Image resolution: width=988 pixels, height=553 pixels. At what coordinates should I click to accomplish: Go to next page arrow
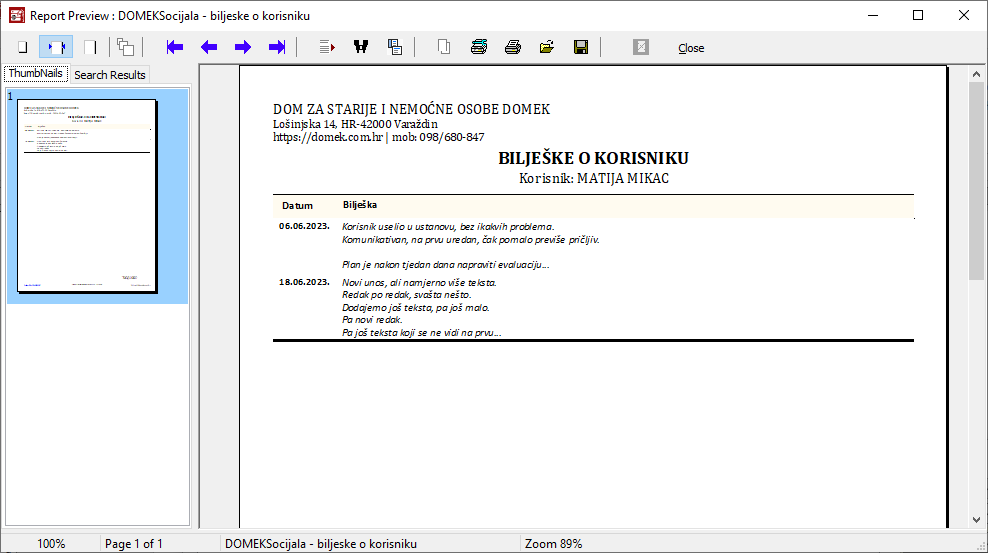click(243, 47)
